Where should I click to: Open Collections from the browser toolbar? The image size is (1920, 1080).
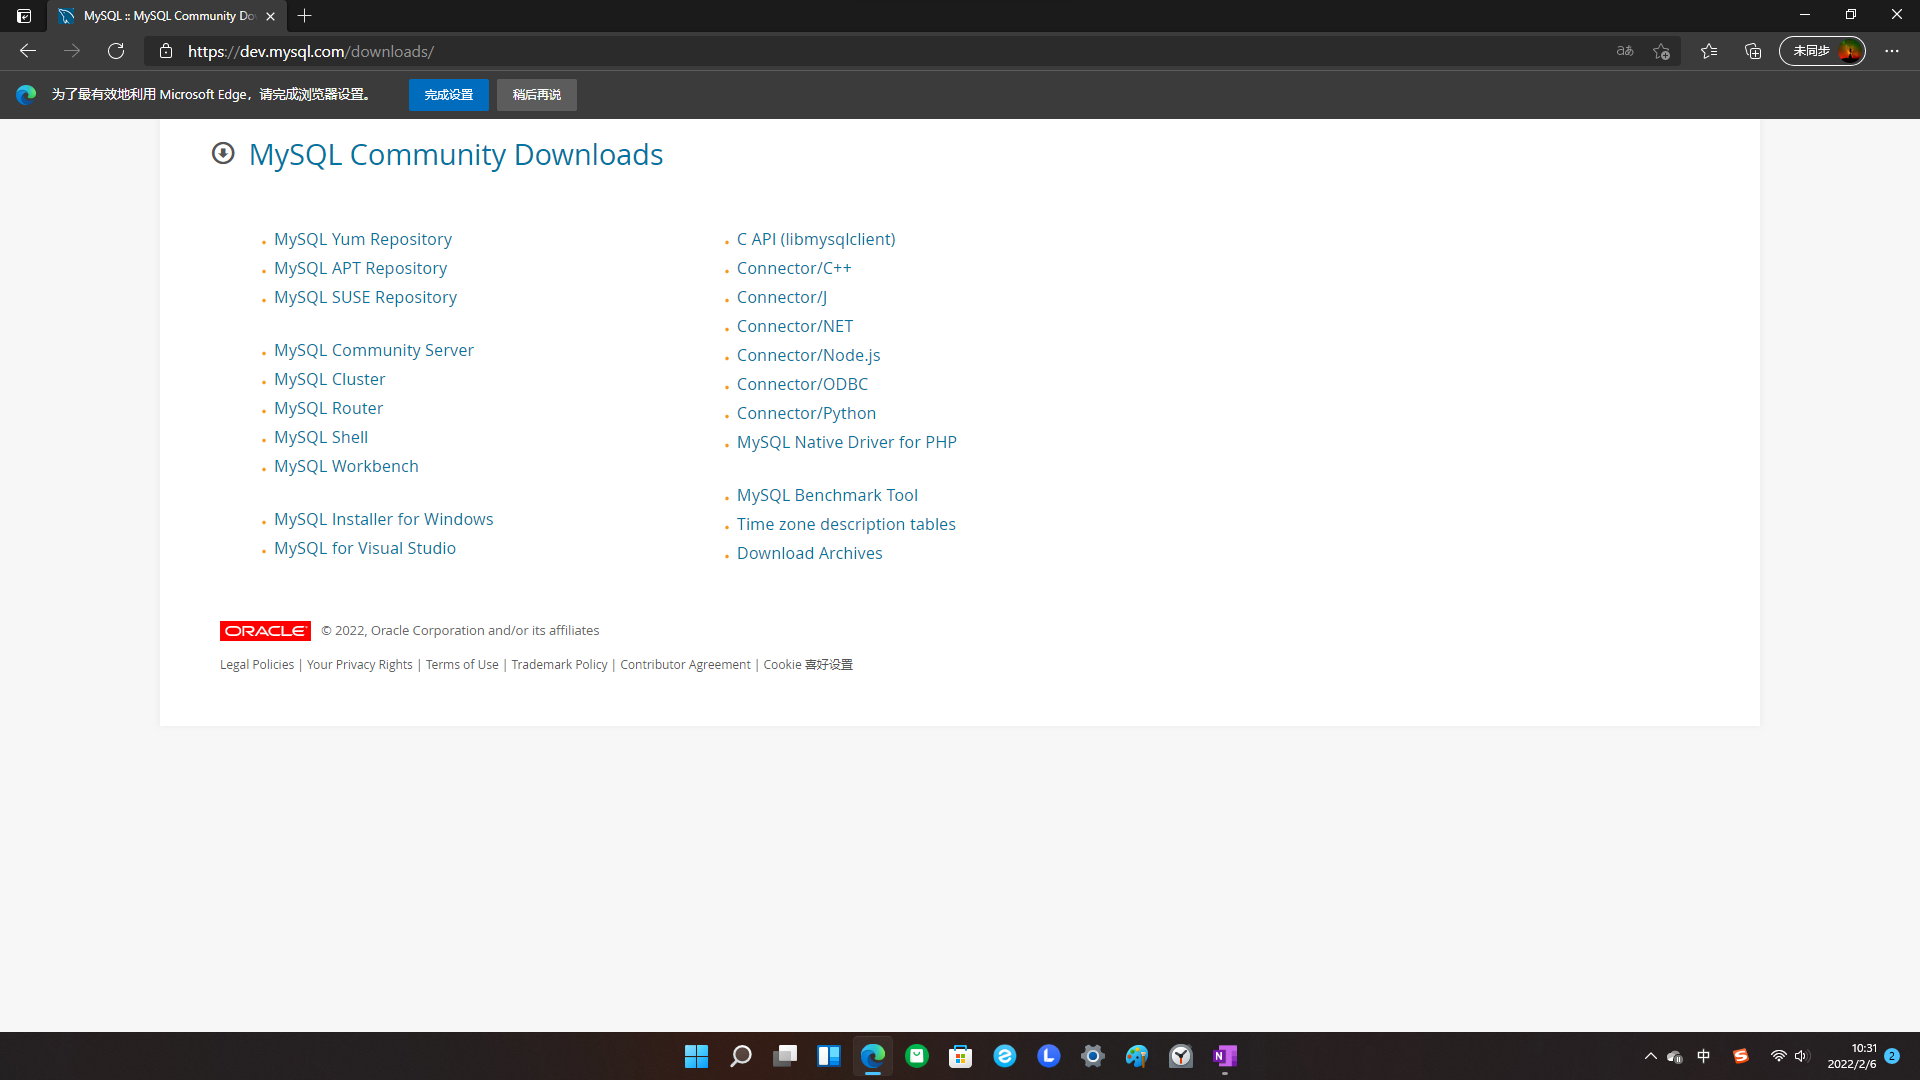pos(1753,51)
